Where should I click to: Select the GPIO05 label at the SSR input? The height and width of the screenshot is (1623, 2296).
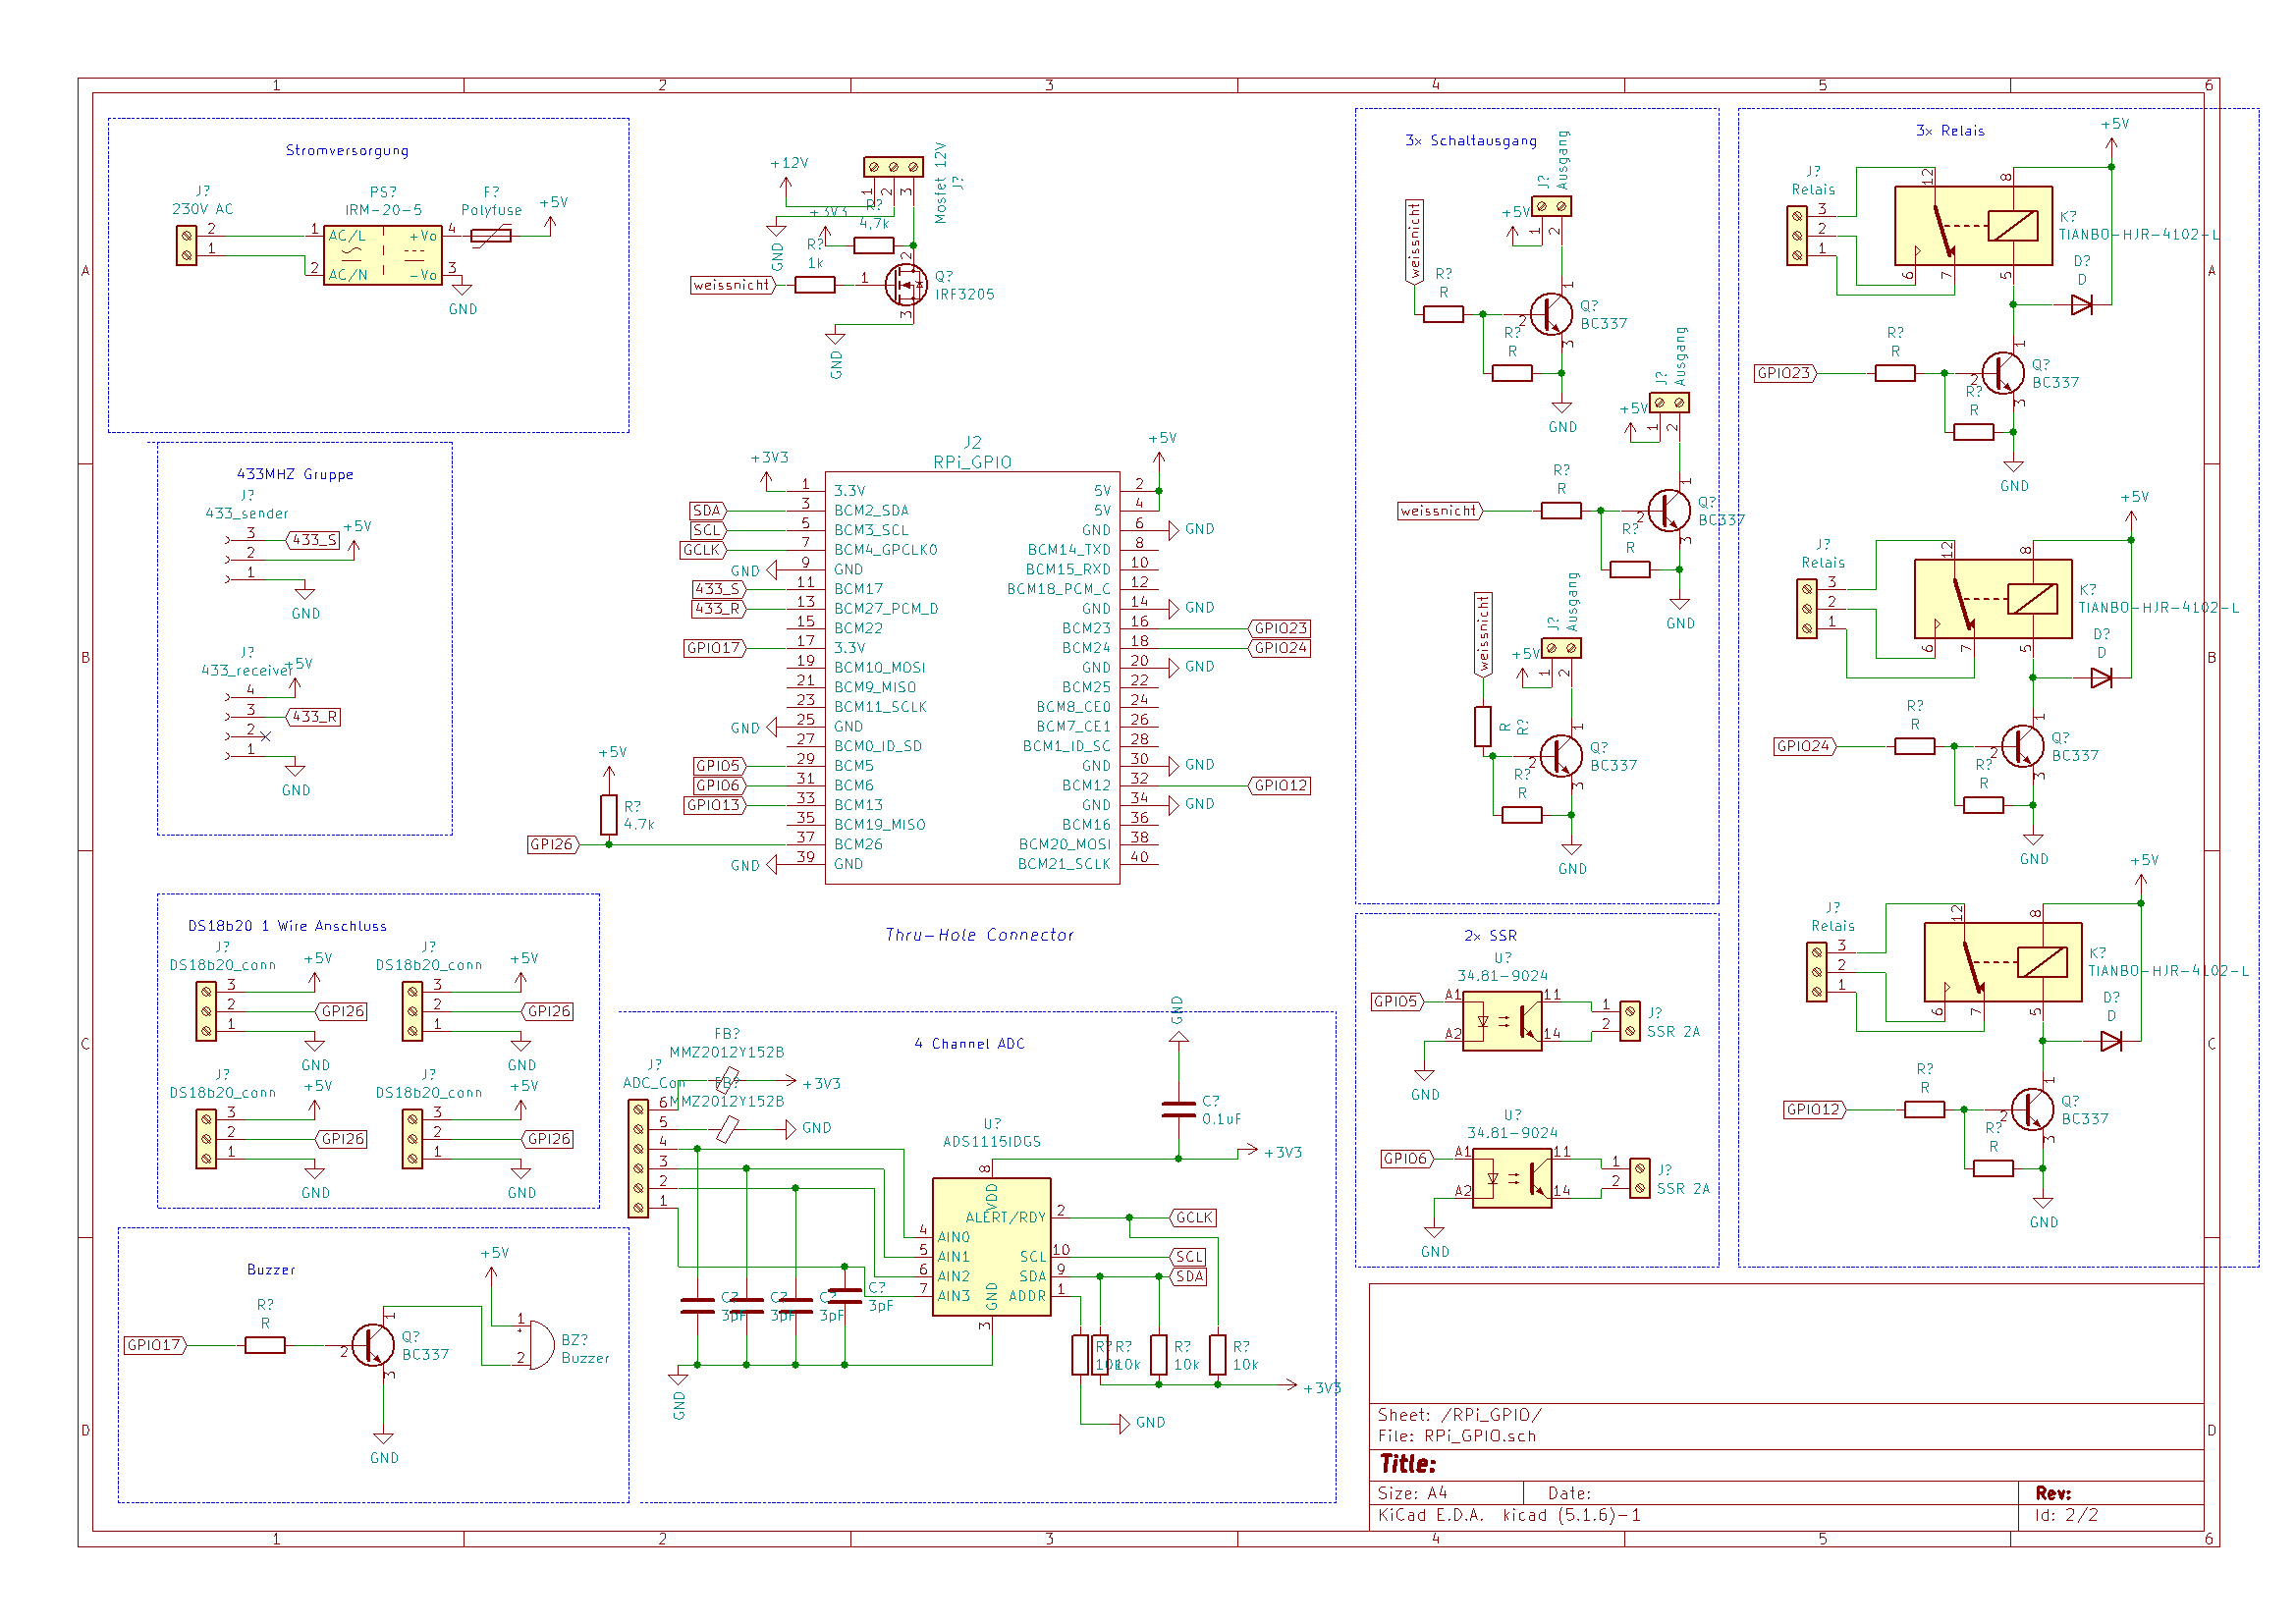pos(1396,1001)
